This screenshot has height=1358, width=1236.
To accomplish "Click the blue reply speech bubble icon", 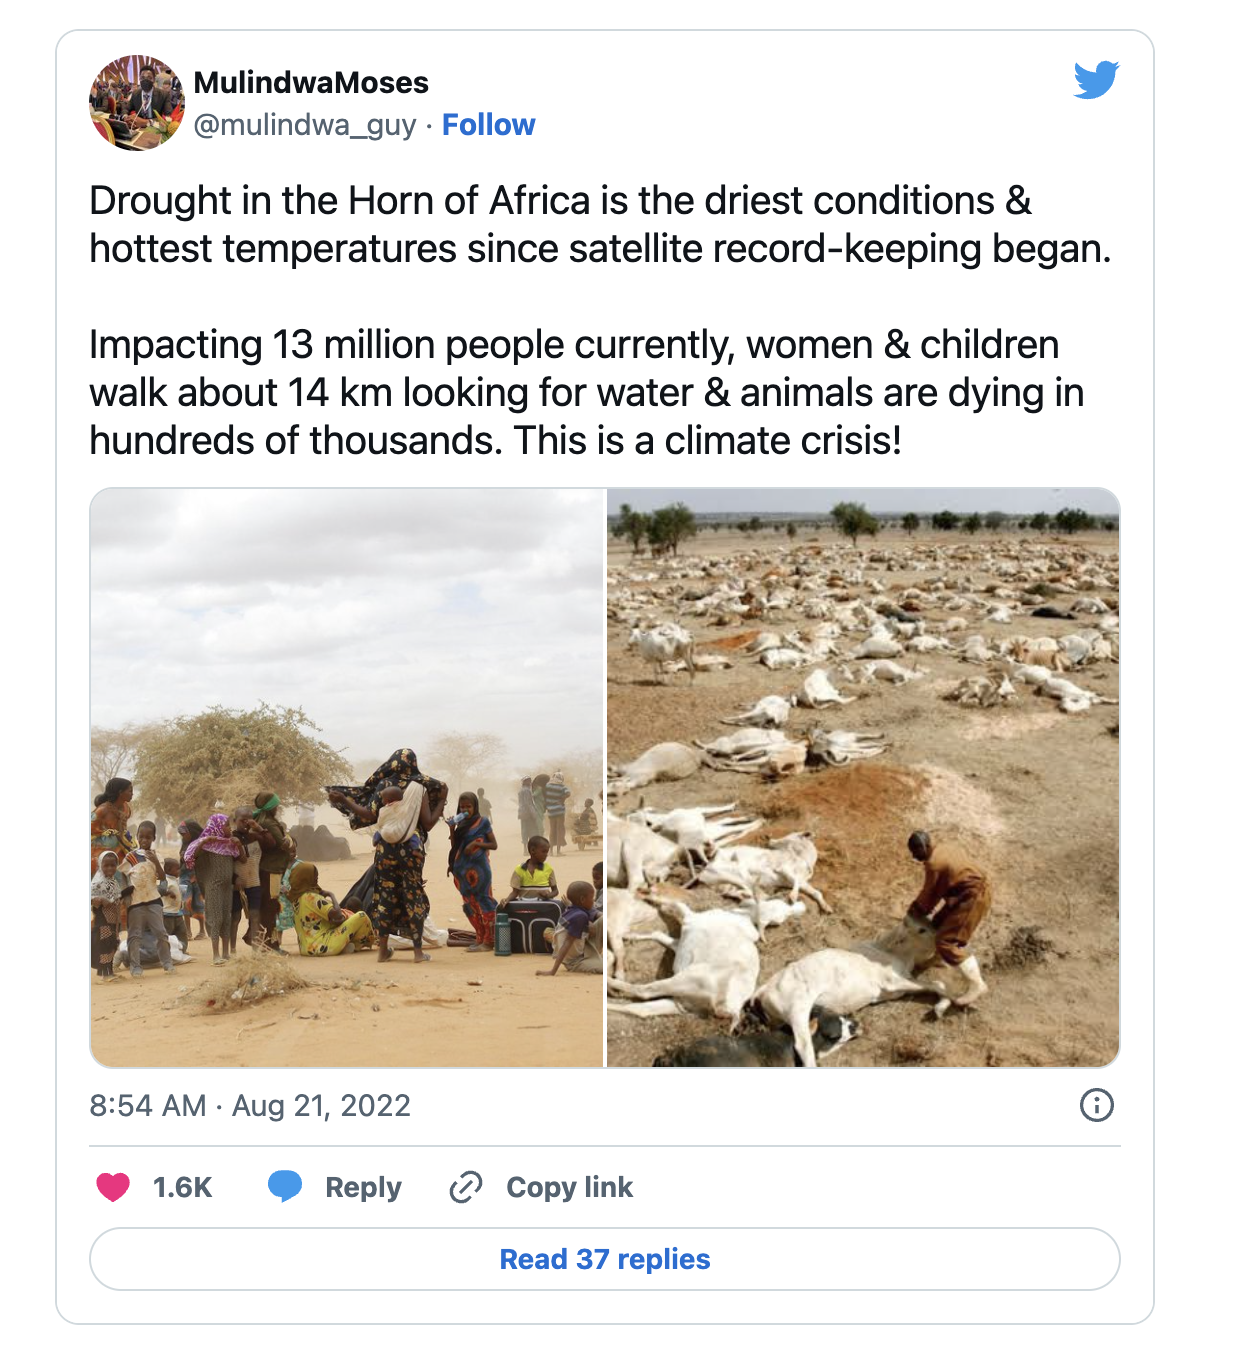I will [x=285, y=1187].
